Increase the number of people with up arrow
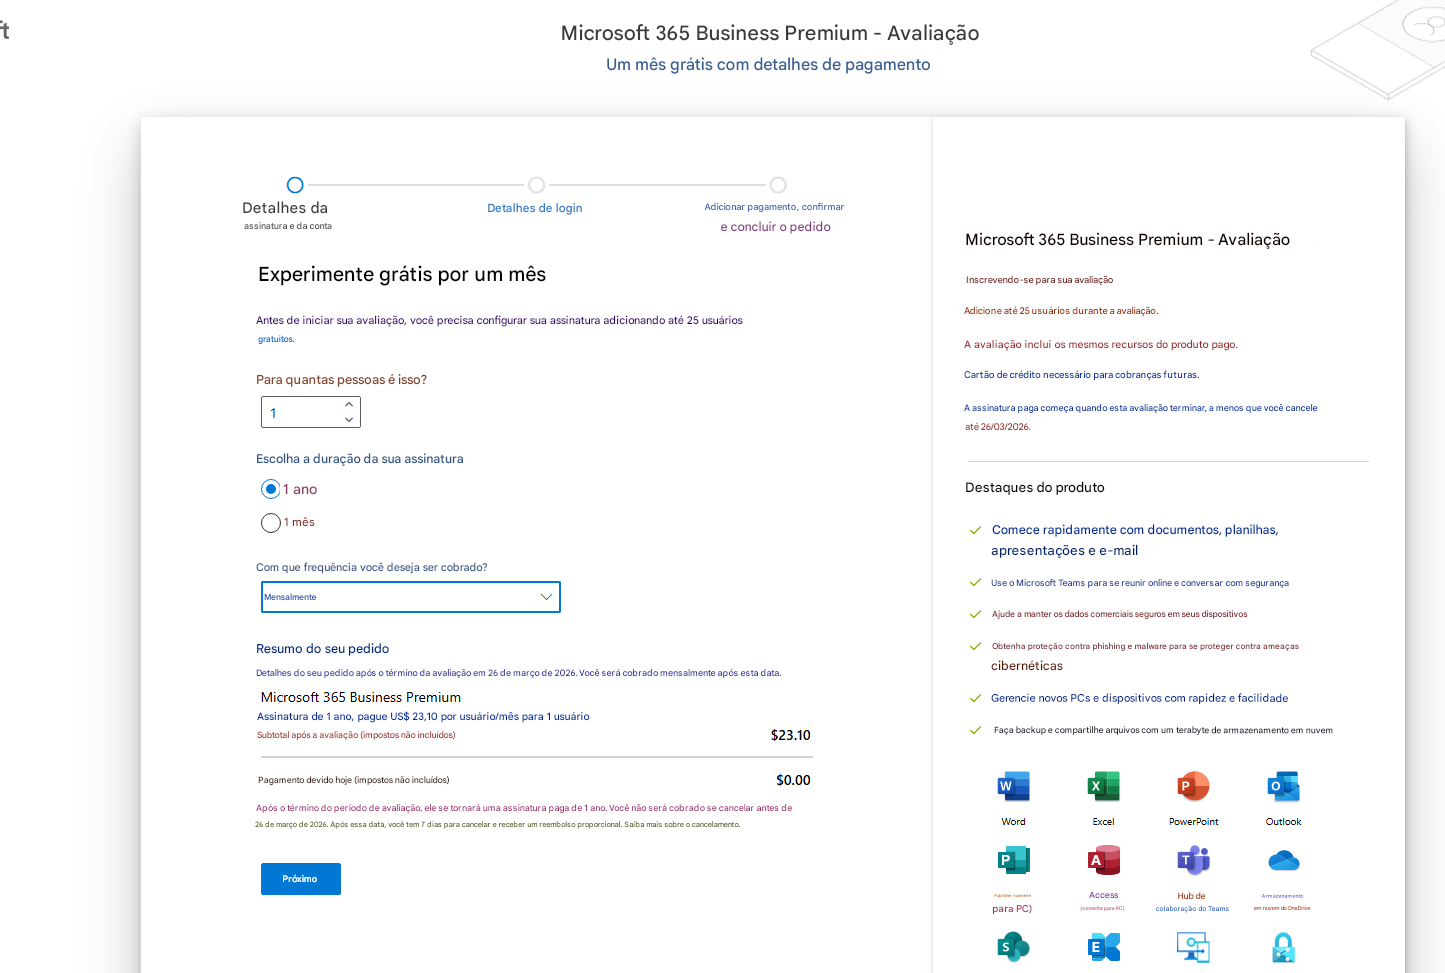 [349, 405]
